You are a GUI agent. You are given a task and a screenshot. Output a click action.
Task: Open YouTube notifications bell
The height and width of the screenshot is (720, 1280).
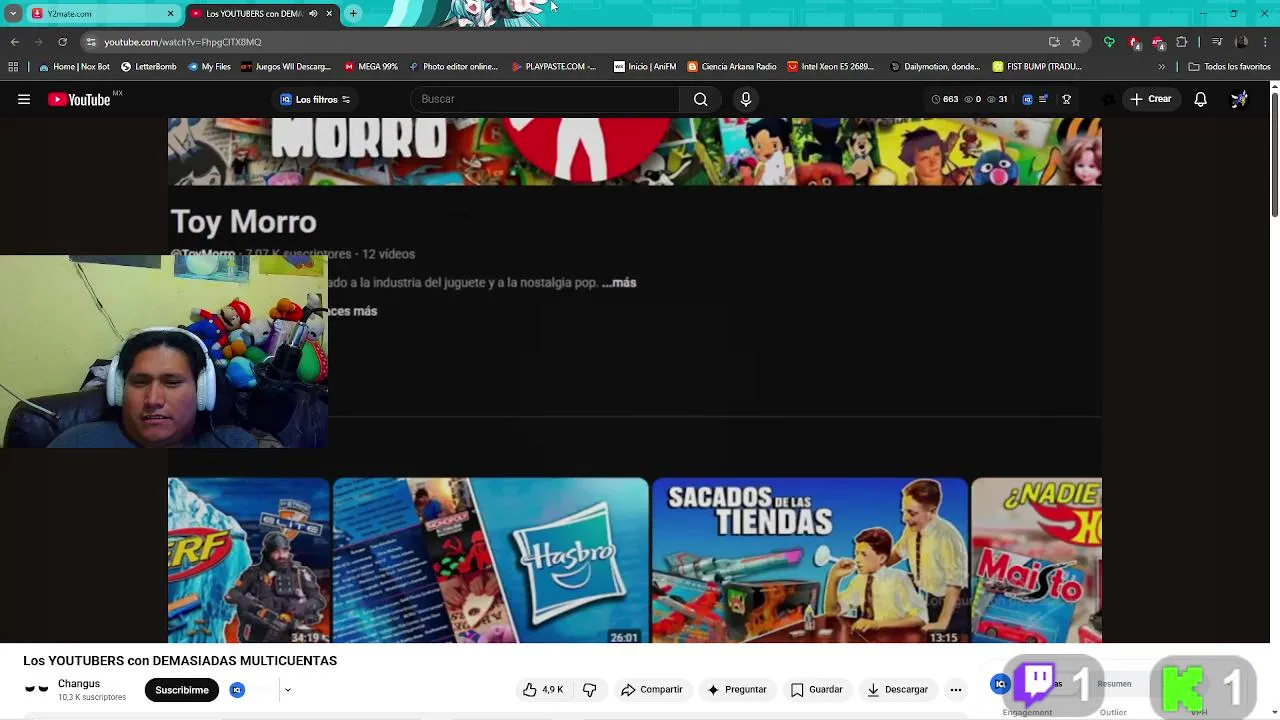[x=1200, y=99]
